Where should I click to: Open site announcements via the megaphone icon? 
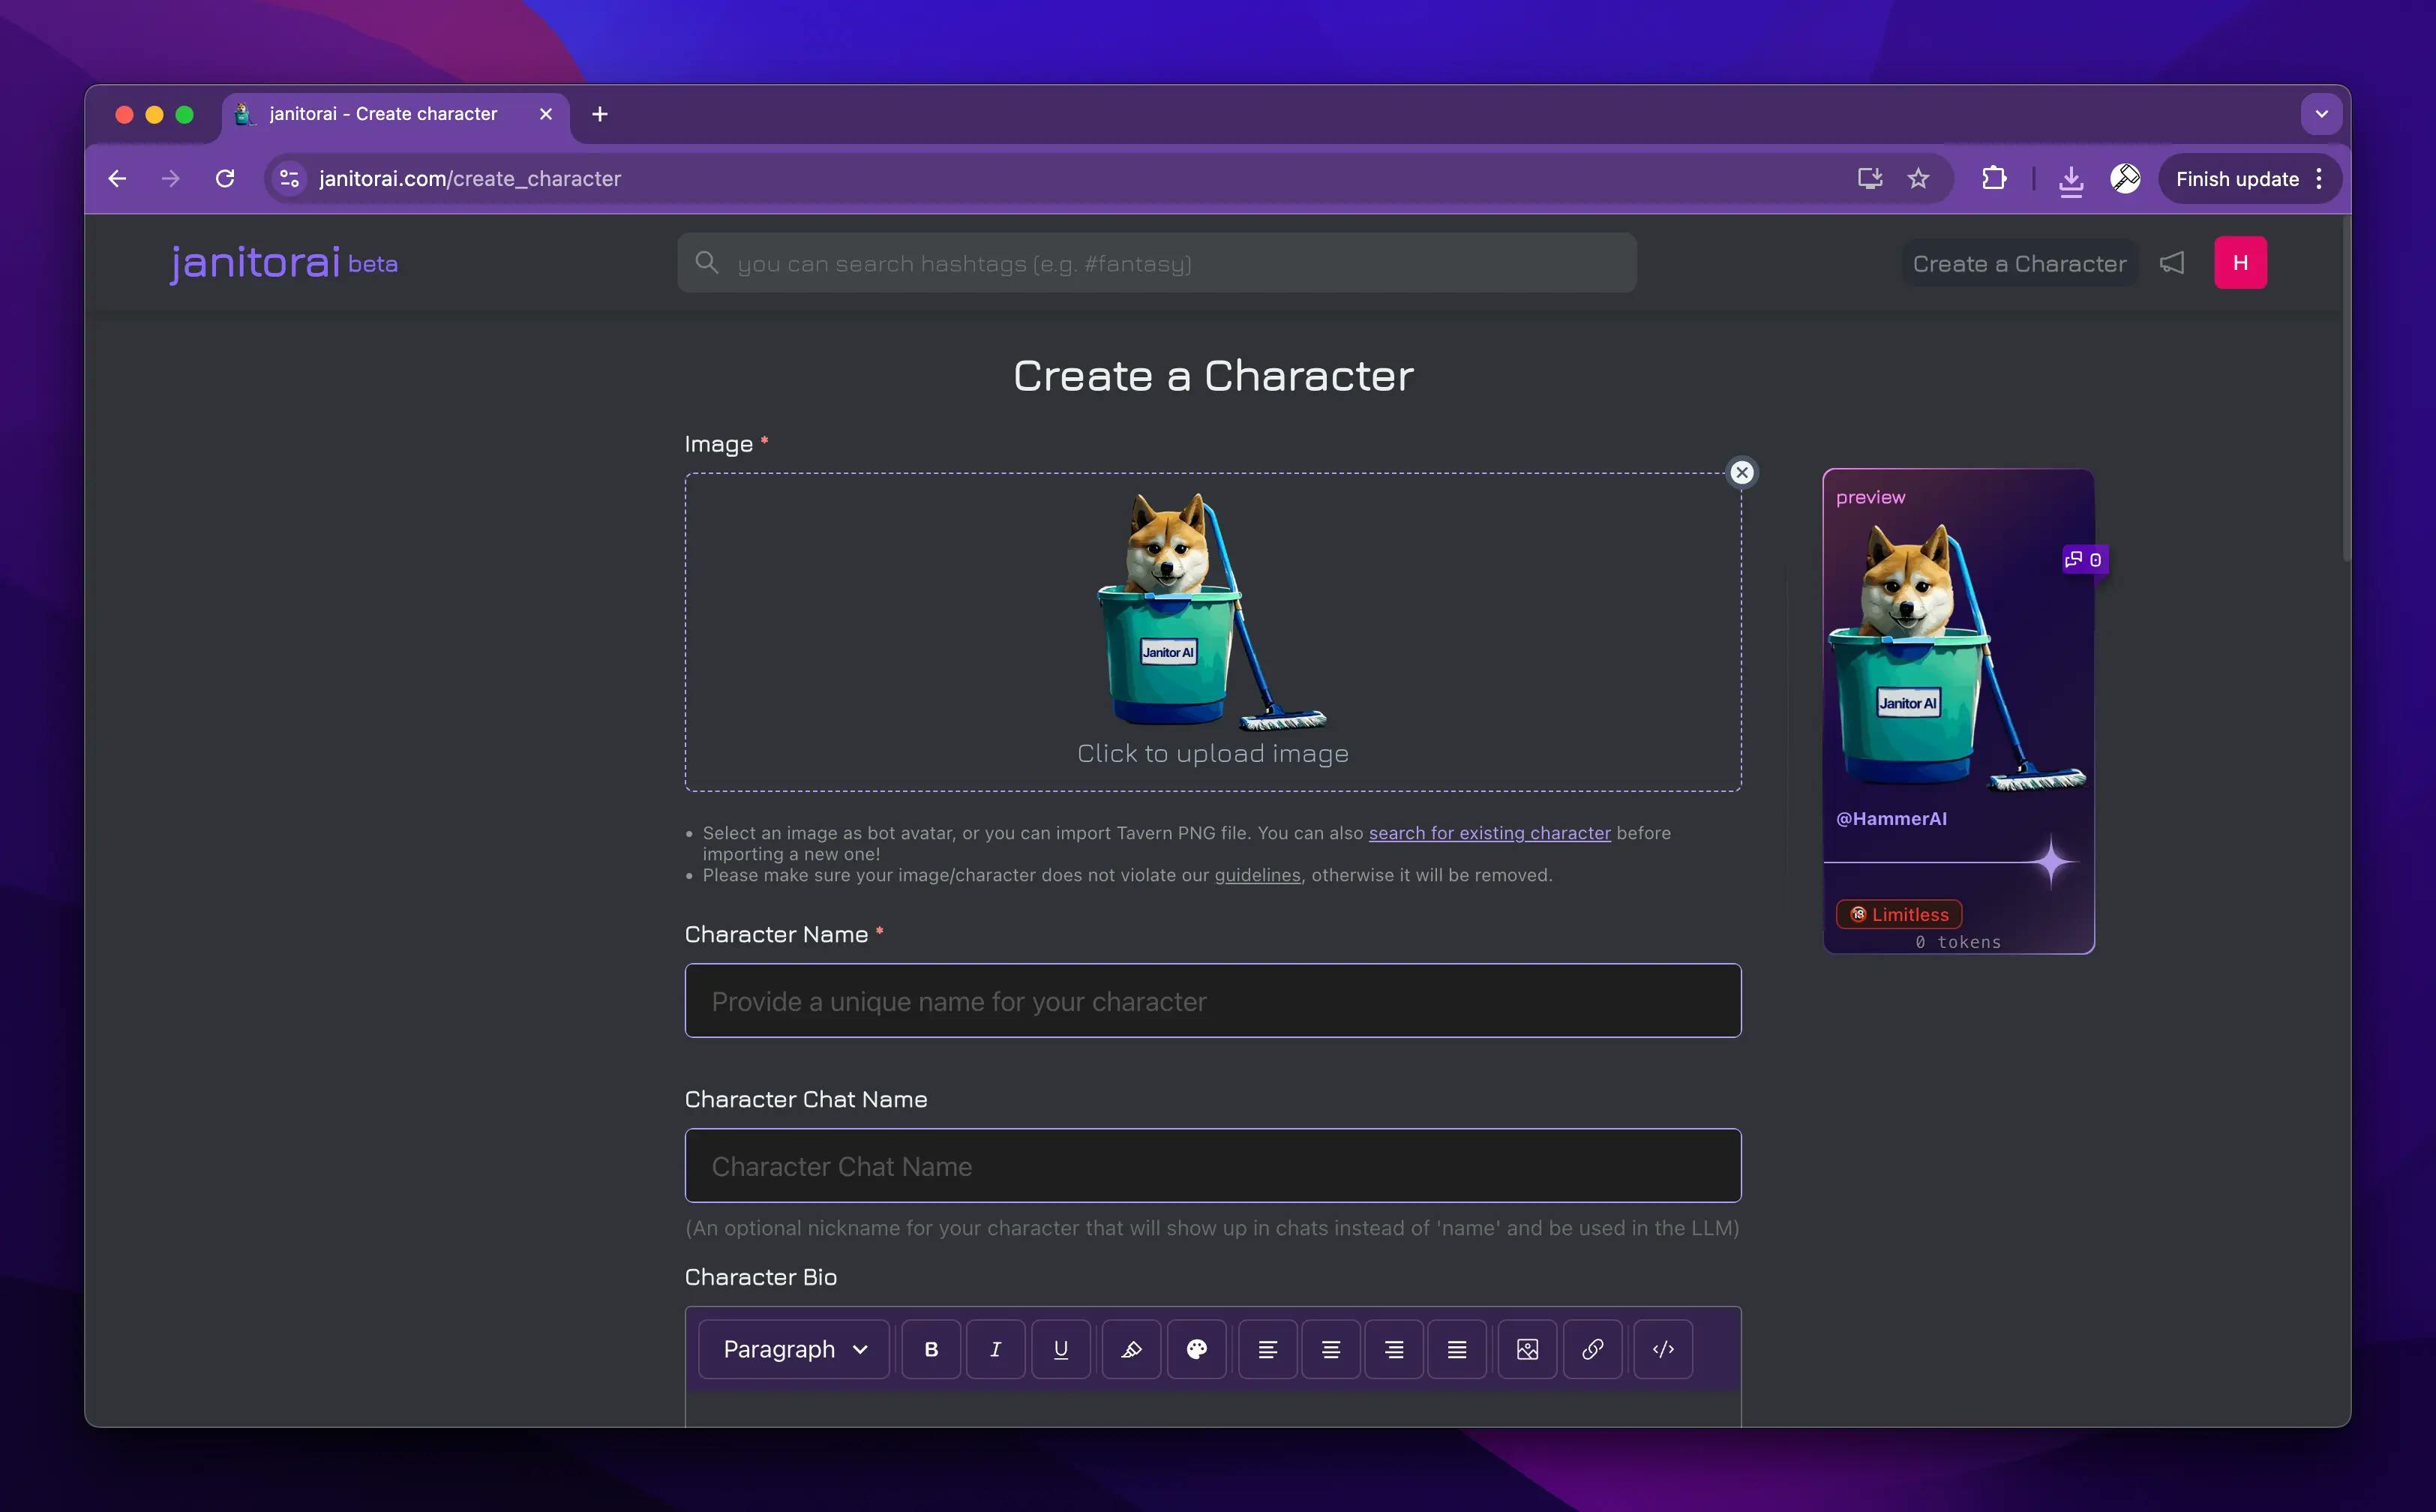pos(2172,262)
